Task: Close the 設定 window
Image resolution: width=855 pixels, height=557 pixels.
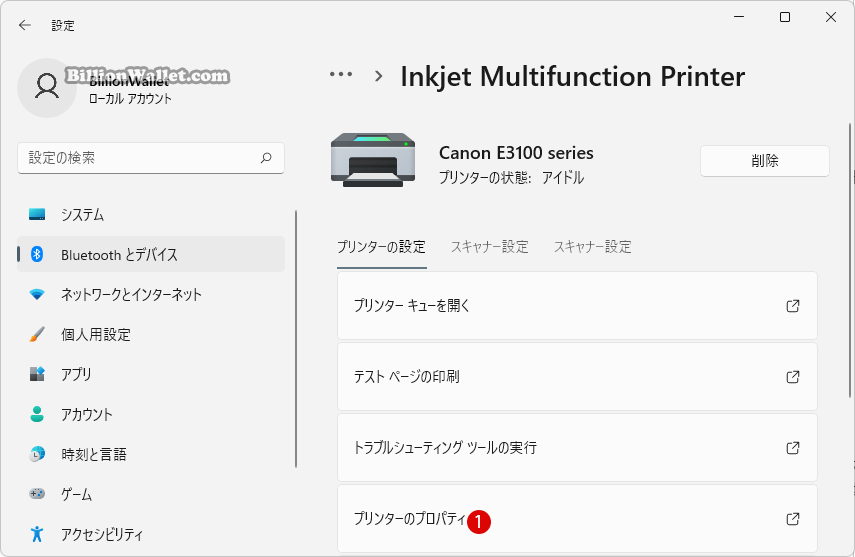Action: [x=830, y=17]
